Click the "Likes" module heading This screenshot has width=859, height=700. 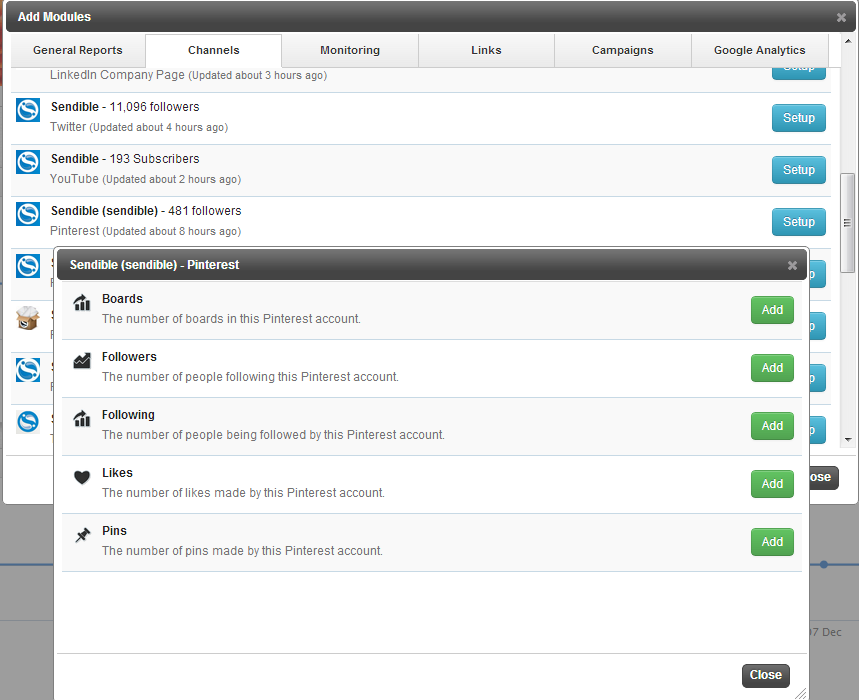[x=117, y=473]
